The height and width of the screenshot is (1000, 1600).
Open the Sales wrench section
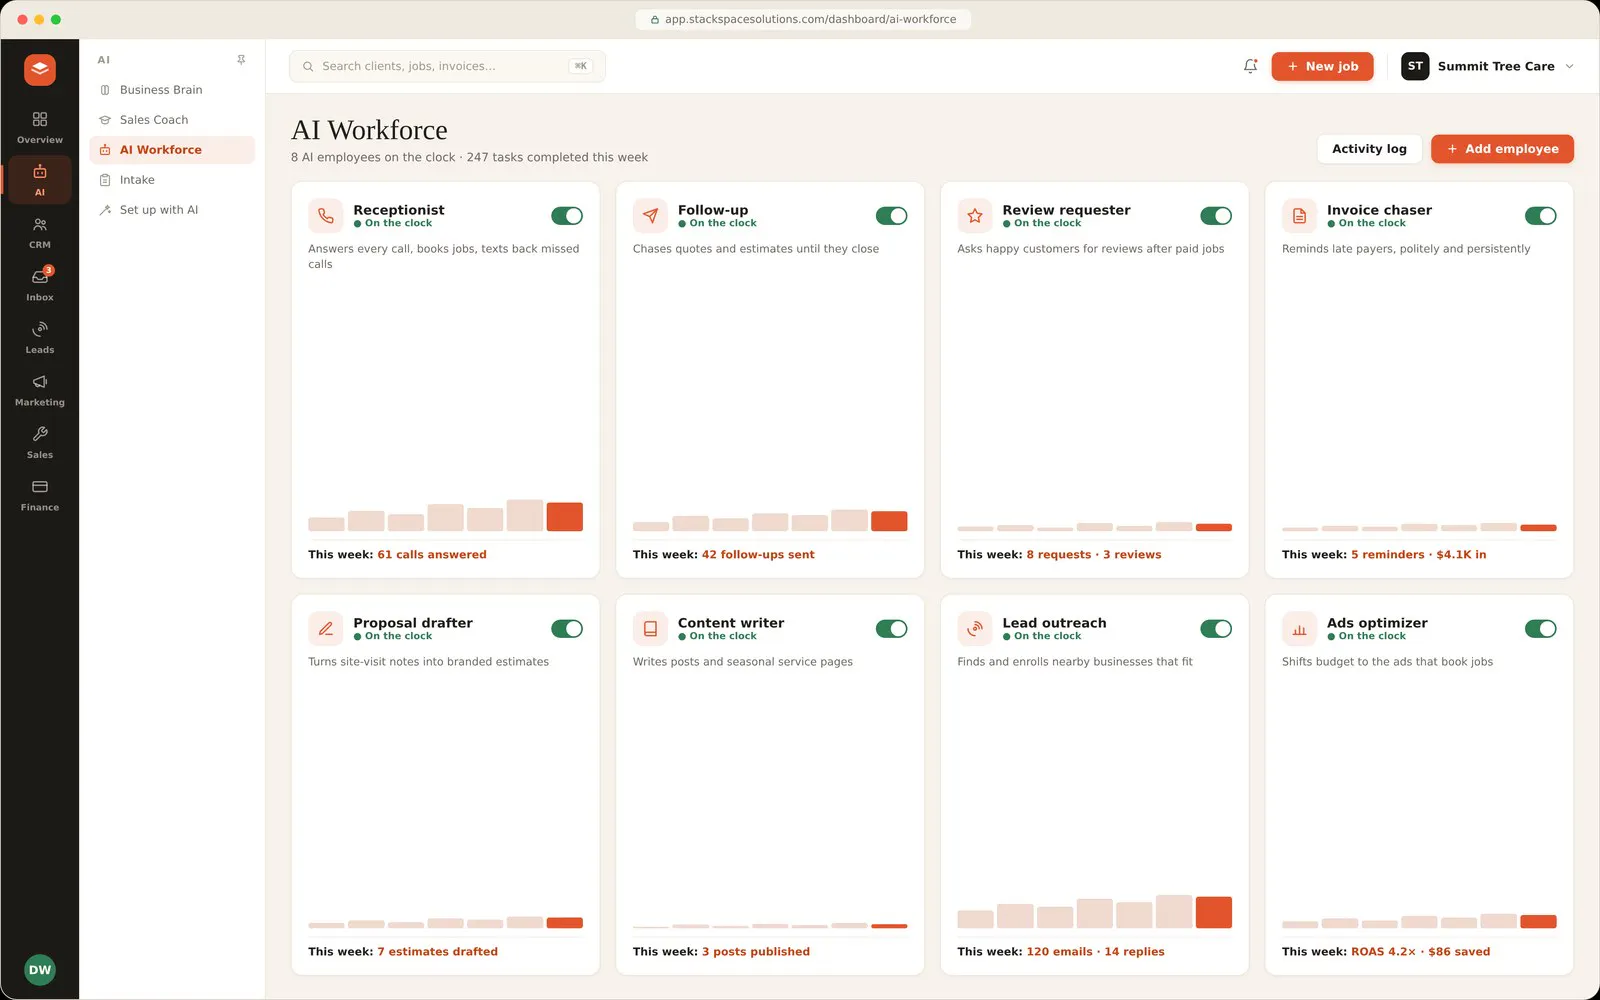40,443
